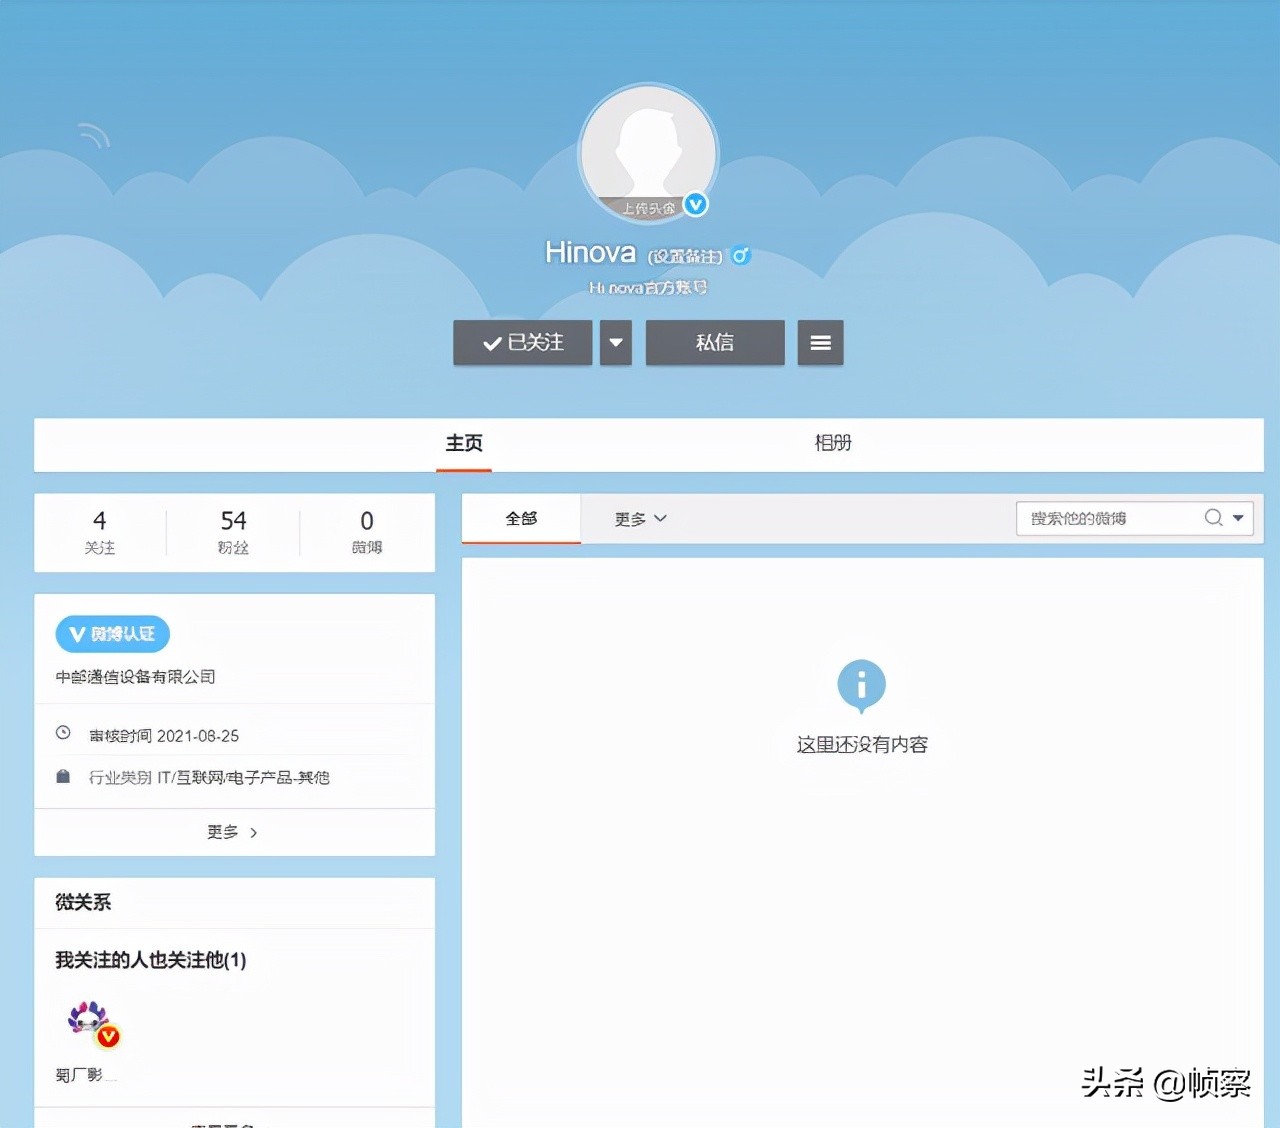This screenshot has width=1280, height=1128.
Task: Click the company name 中邮通信设备有限公司
Action: pos(136,677)
